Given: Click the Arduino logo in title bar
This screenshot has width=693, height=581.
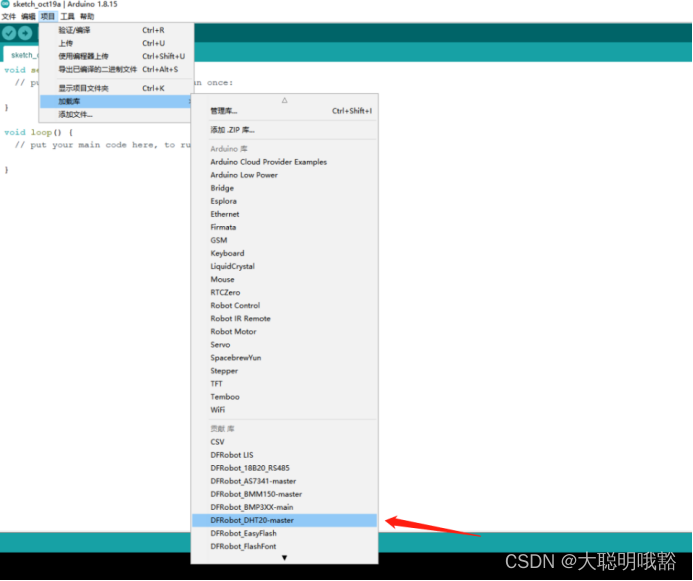Looking at the screenshot, I should coord(5,4).
